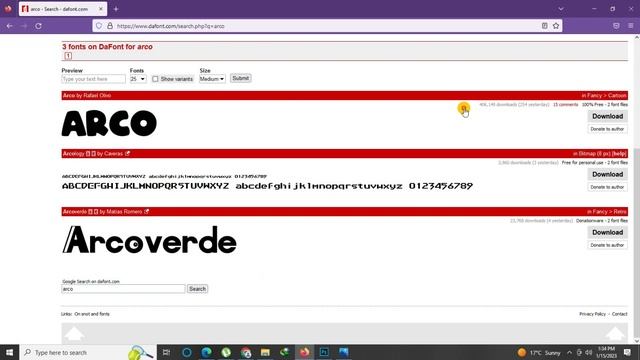
Task: Open Task View in taskbar
Action: click(x=167, y=352)
